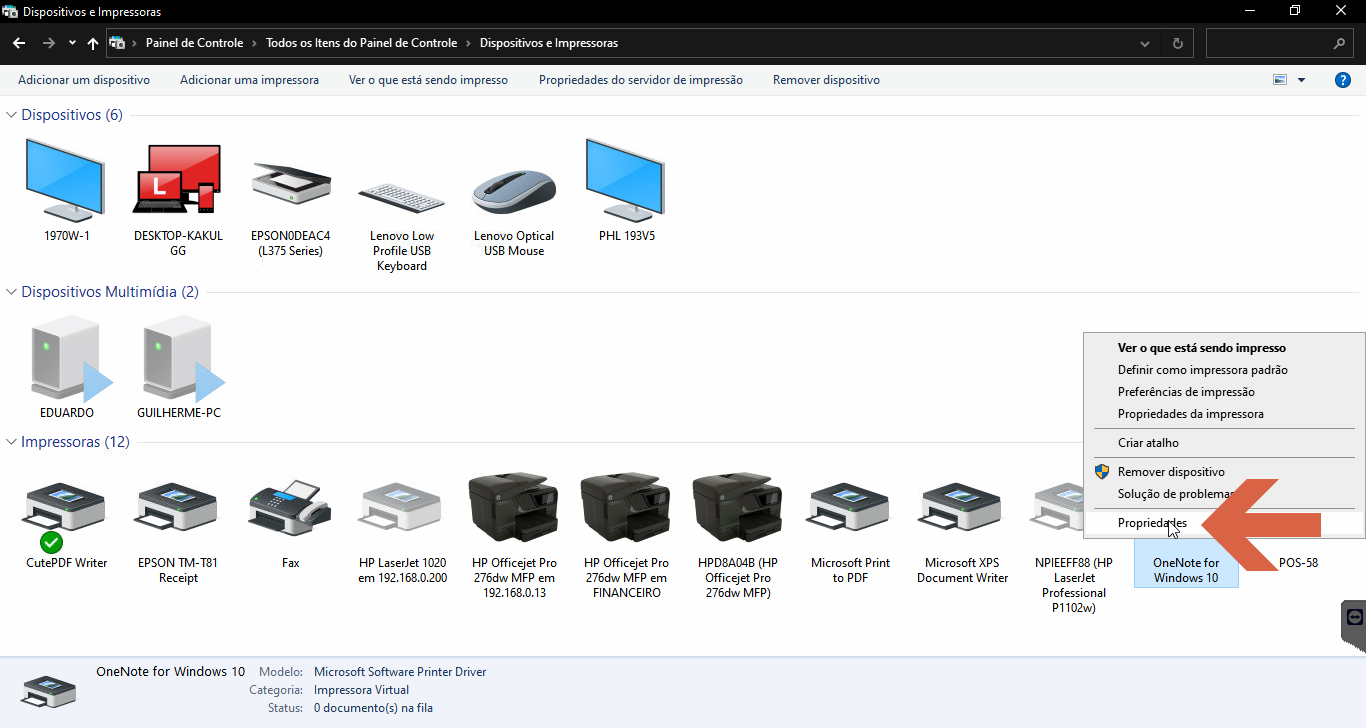The image size is (1366, 728).
Task: Click toolbar Ver o que está sendo impresso
Action: coord(428,80)
